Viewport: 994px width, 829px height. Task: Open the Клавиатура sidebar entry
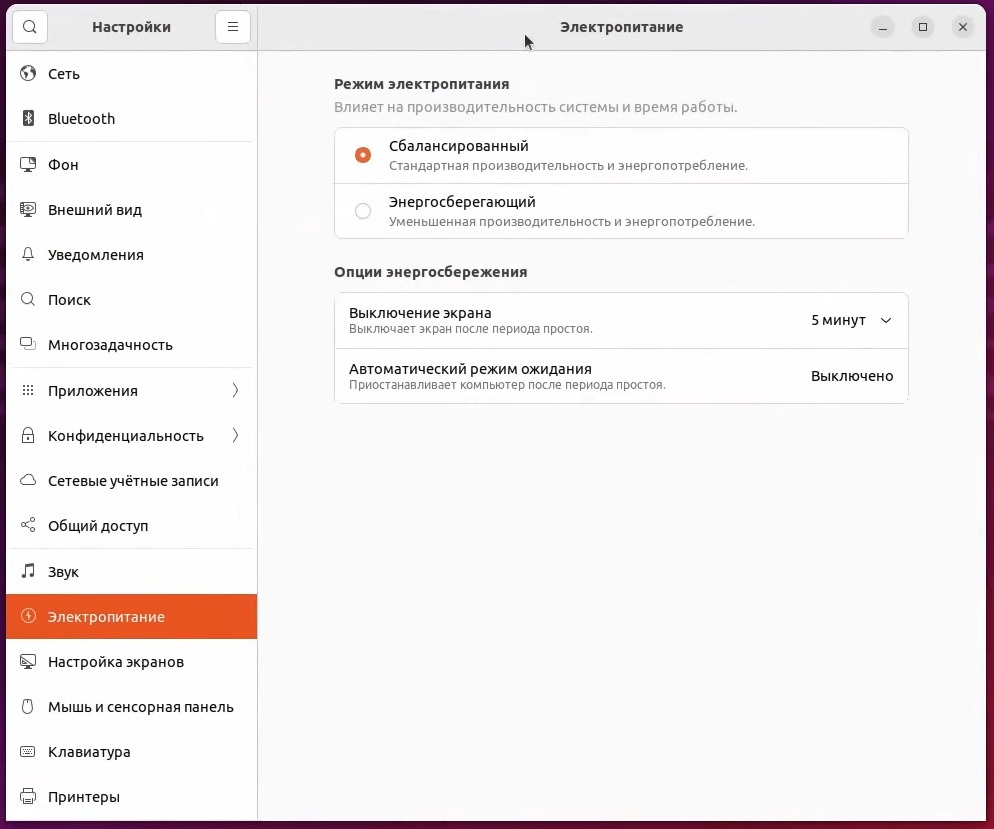[x=131, y=752]
